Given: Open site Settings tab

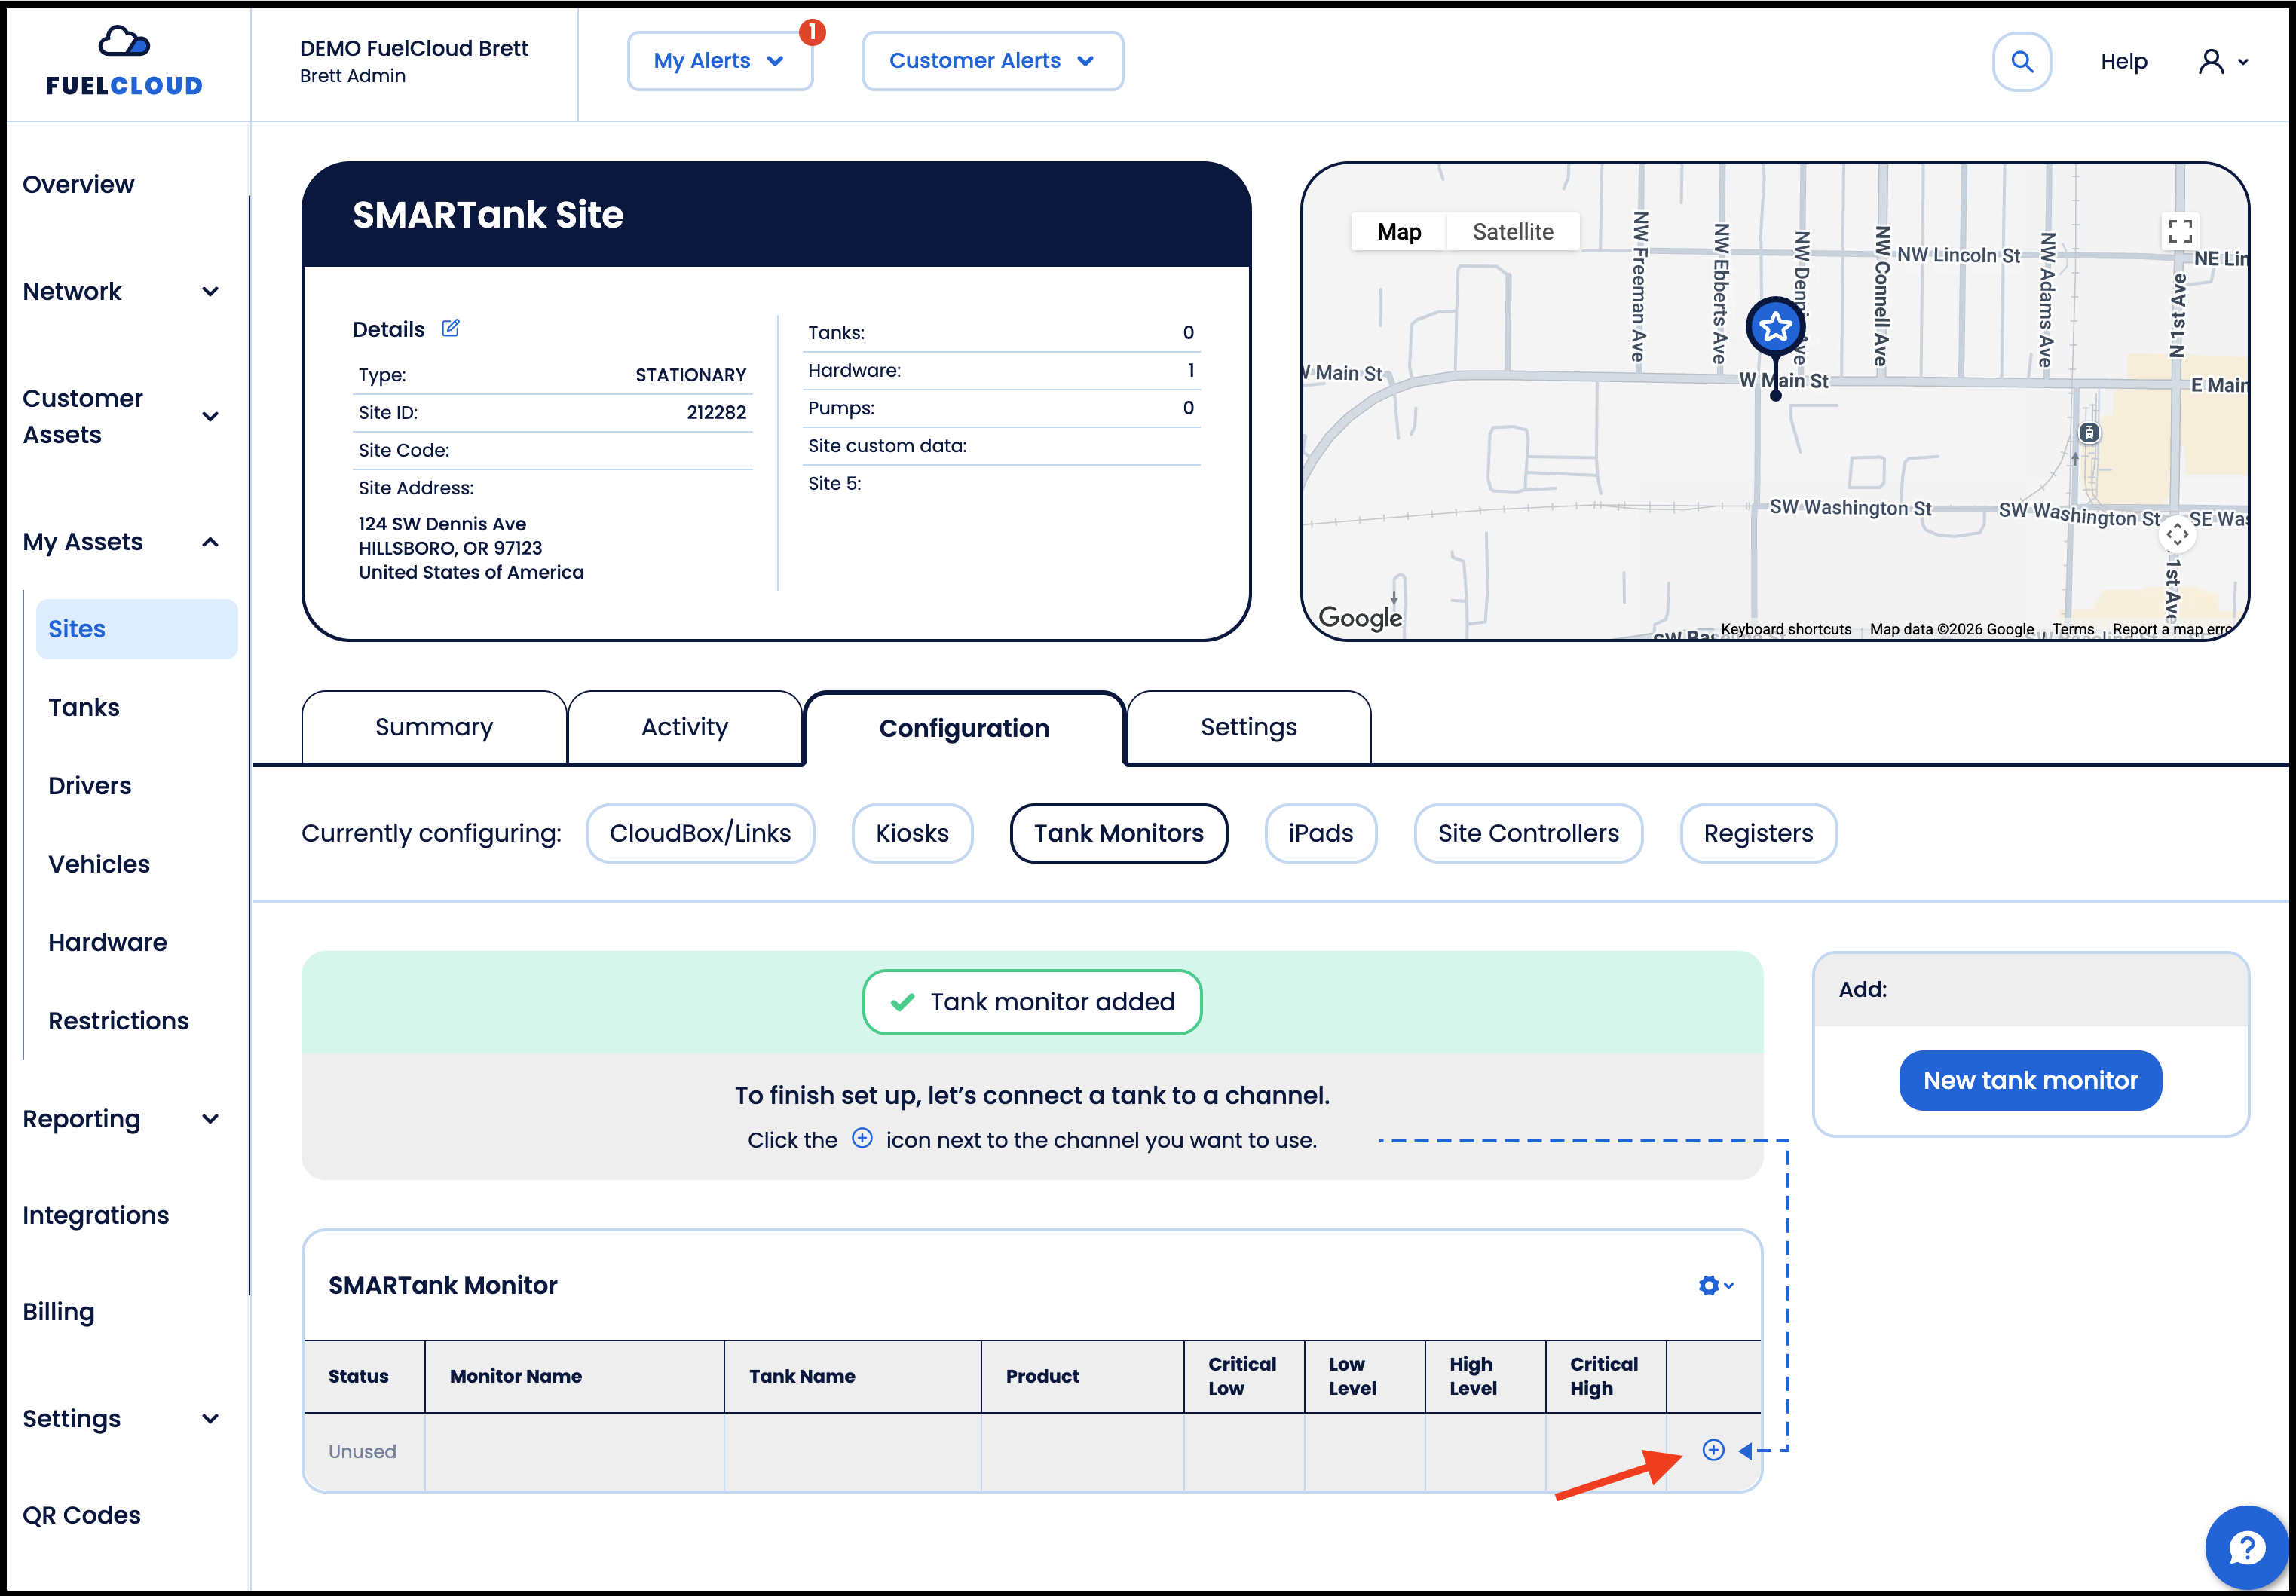Looking at the screenshot, I should (x=1248, y=727).
